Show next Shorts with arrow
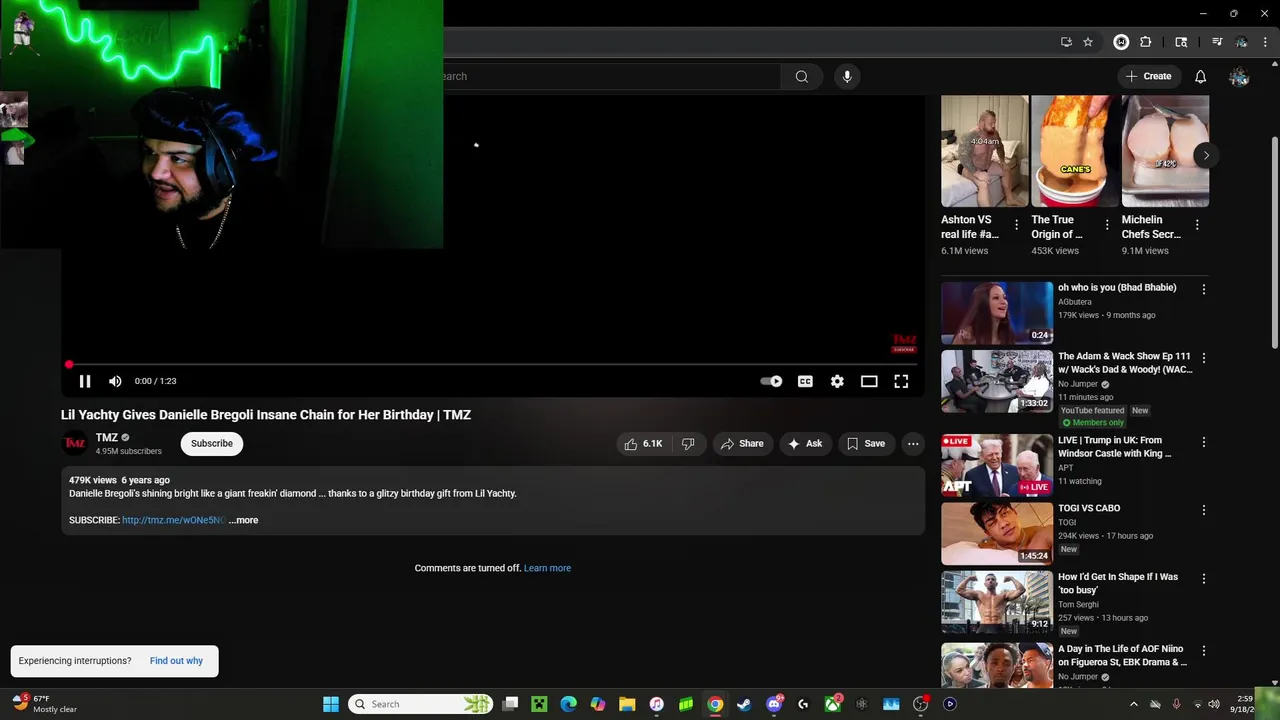1280x720 pixels. pyautogui.click(x=1206, y=155)
